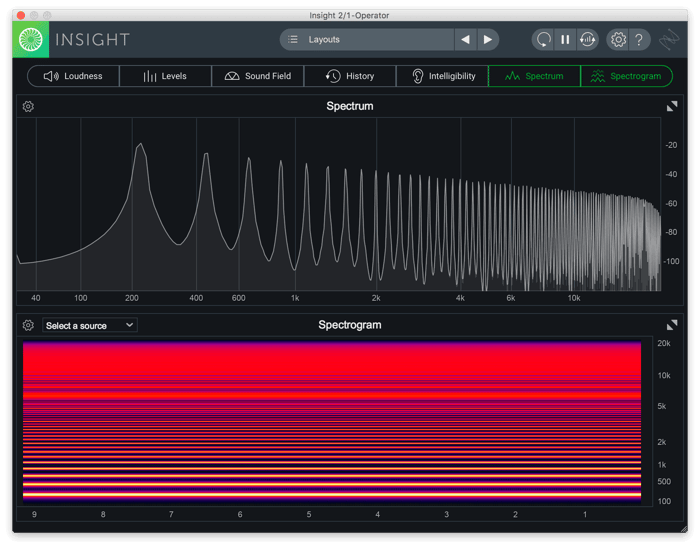This screenshot has width=700, height=548.
Task: Expand the Spectrogram panel to full view
Action: coord(672,324)
